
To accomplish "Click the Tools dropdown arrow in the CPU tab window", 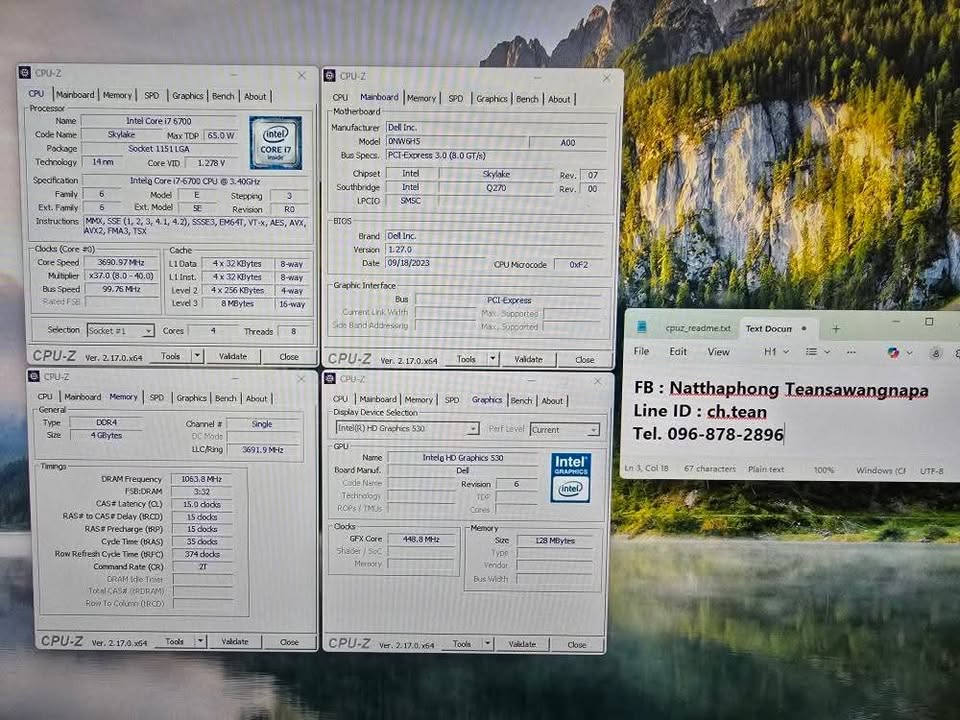I will 196,356.
